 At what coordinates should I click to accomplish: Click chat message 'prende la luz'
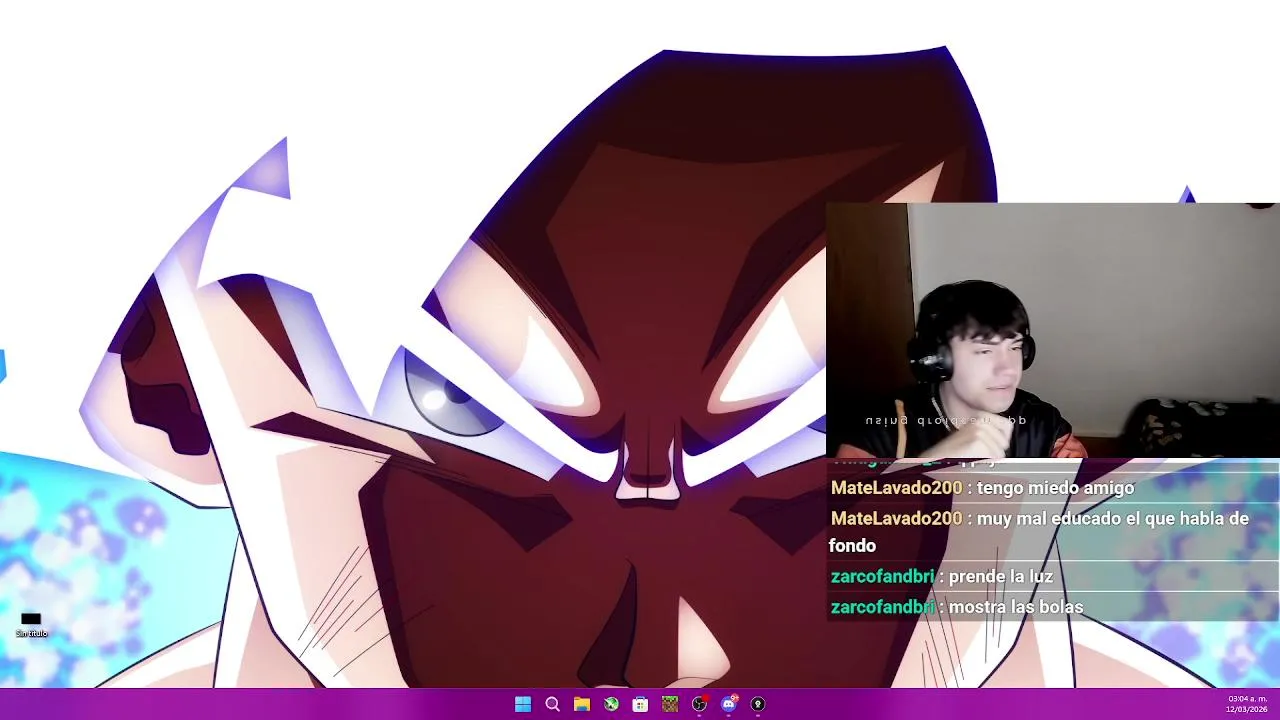(1000, 576)
